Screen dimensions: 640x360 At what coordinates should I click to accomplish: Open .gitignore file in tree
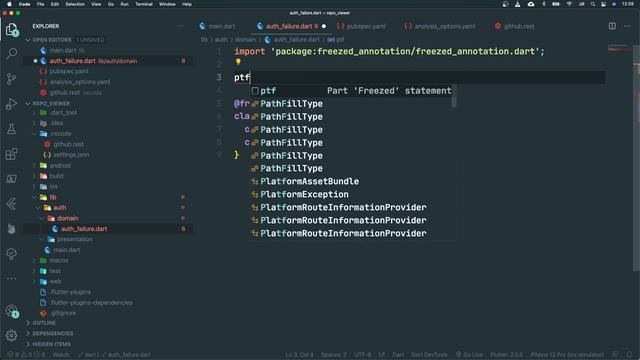click(63, 313)
